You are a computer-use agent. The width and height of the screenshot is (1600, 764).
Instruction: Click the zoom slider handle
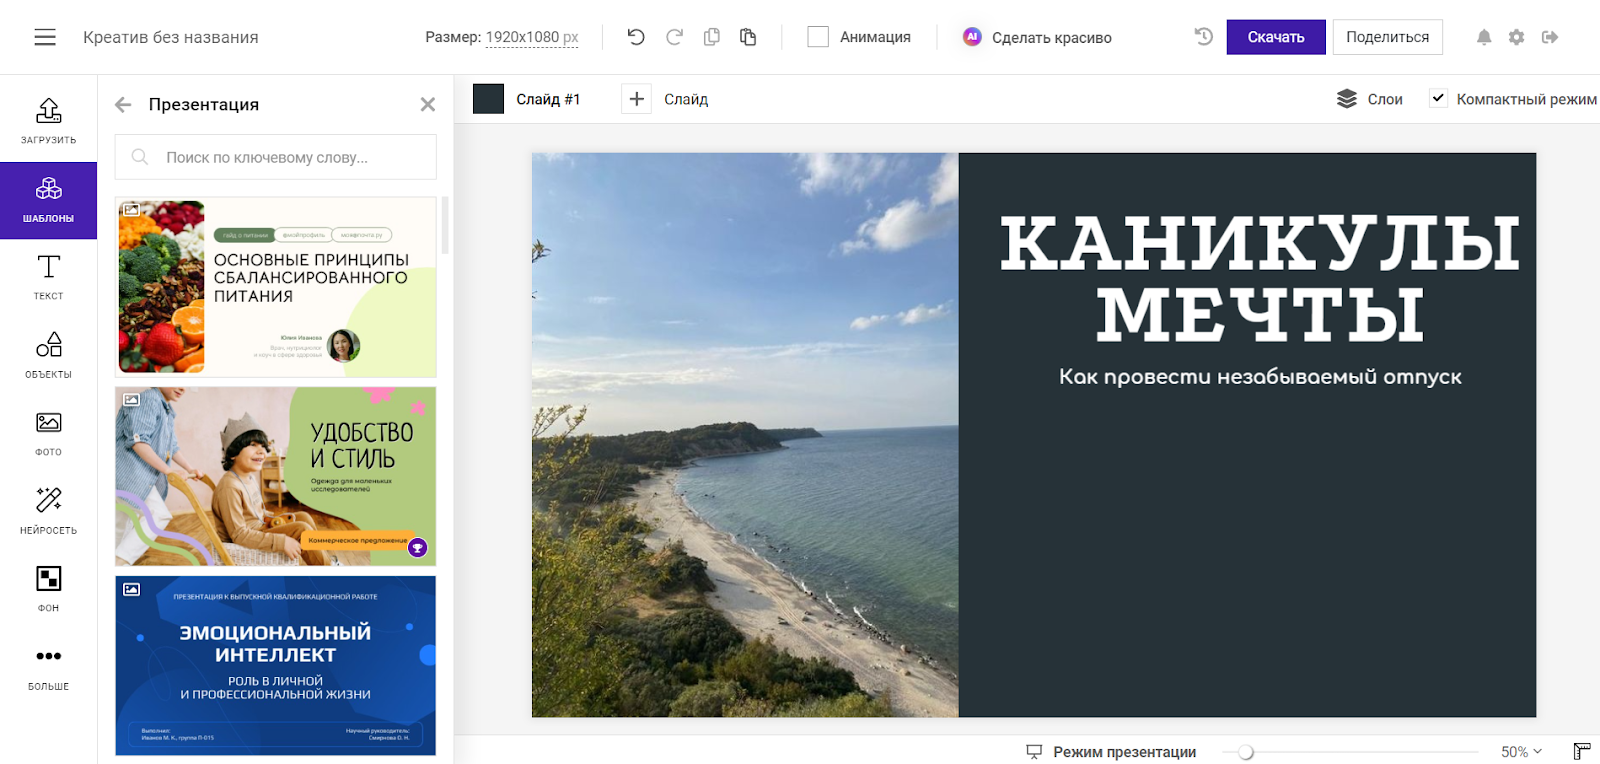[1246, 752]
